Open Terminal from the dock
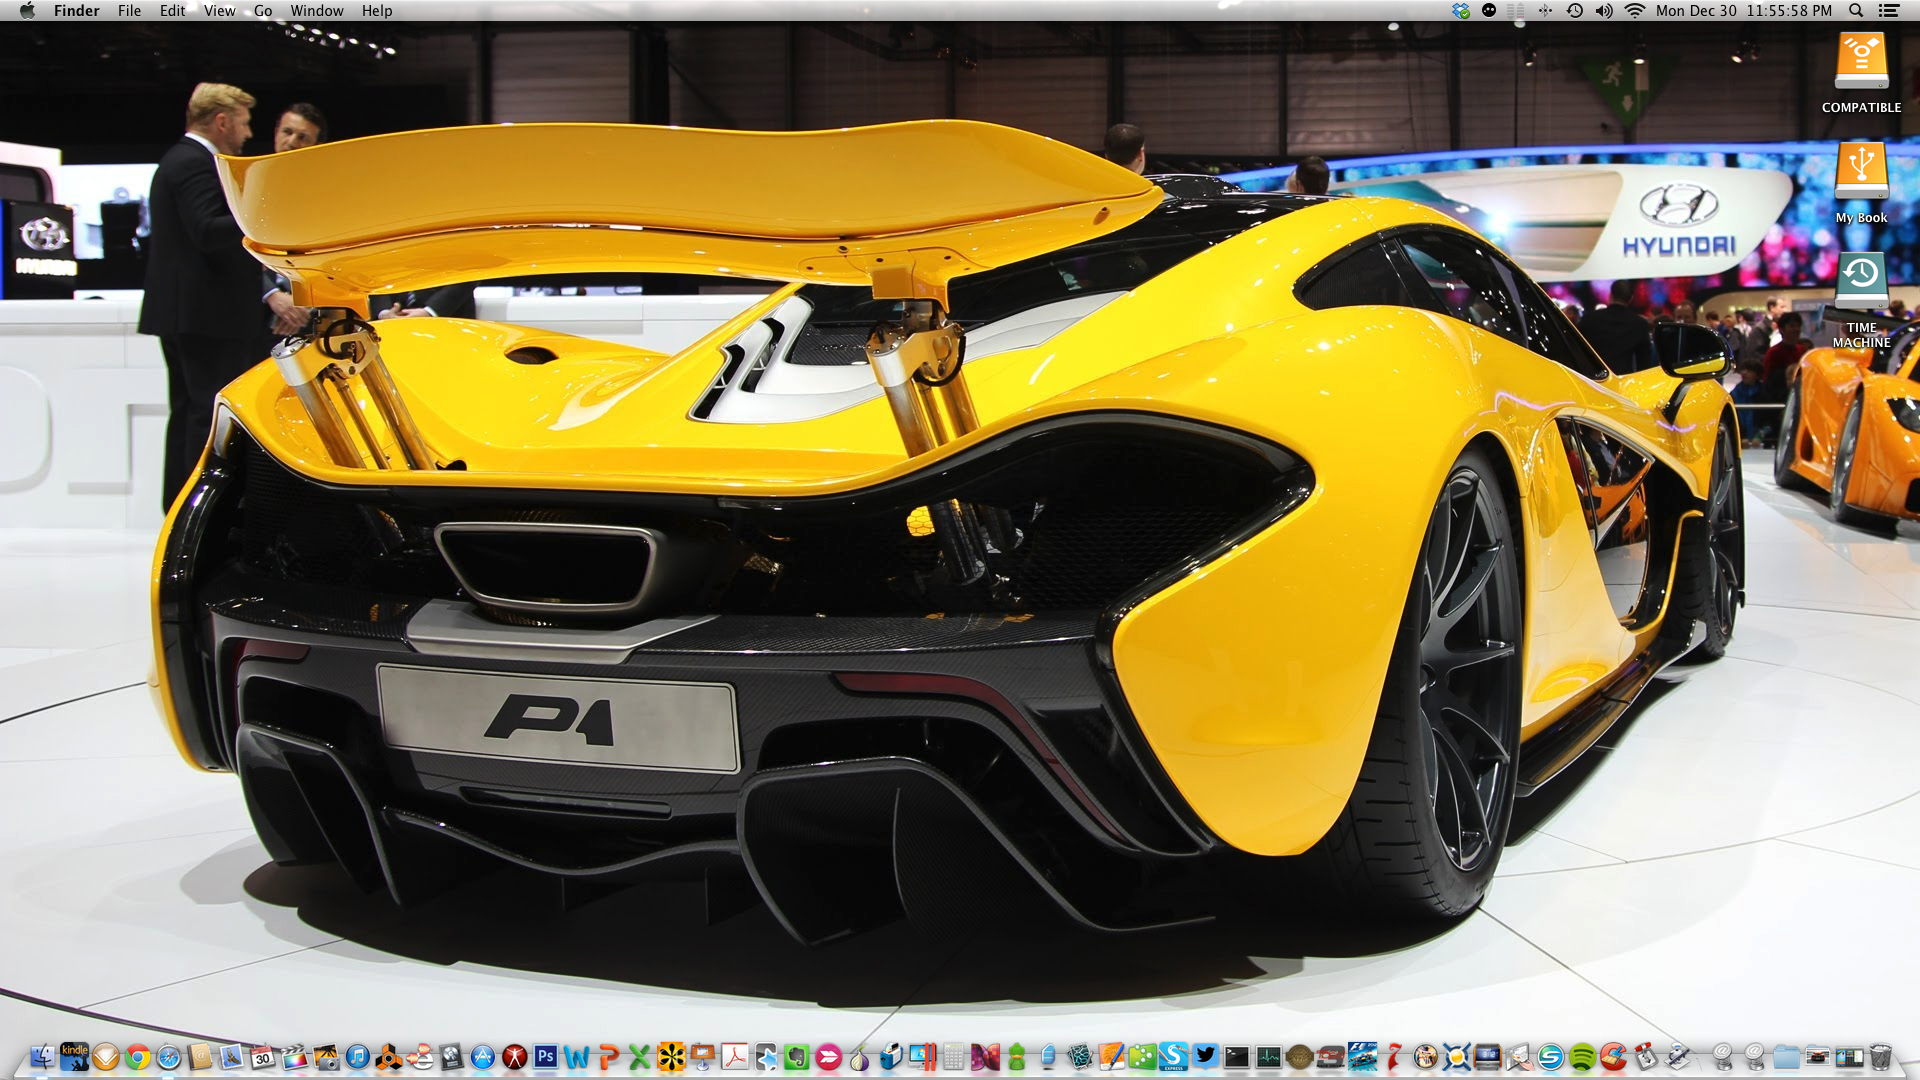This screenshot has height=1080, width=1920. [x=1237, y=1057]
